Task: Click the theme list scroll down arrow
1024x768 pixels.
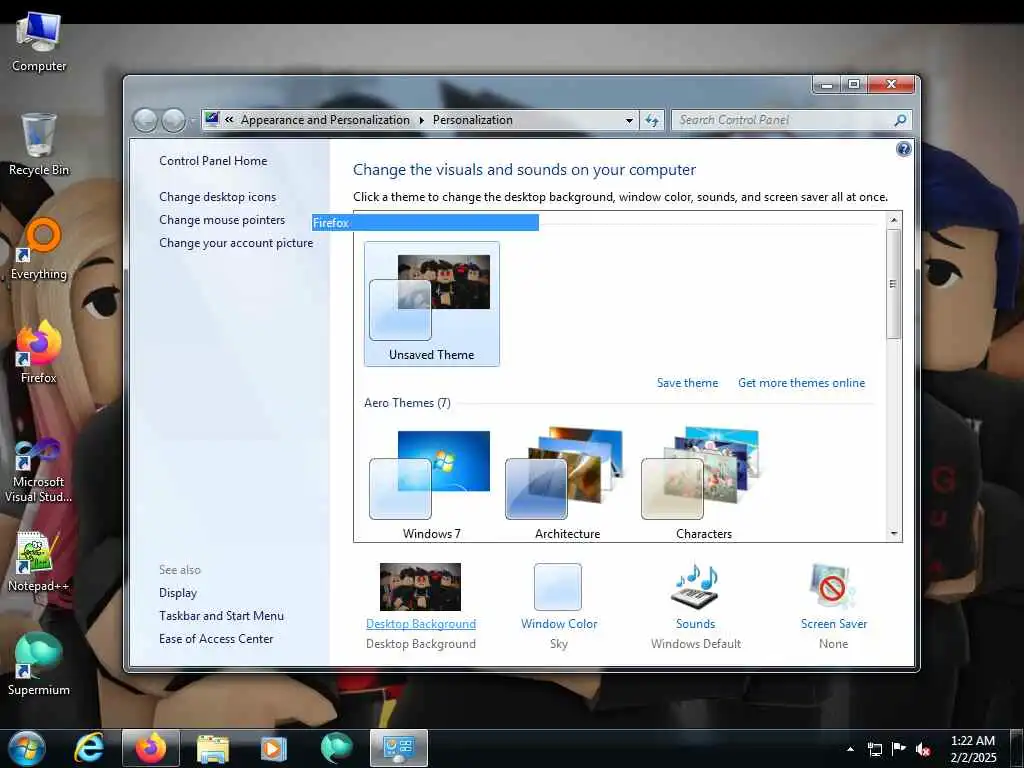Action: (x=894, y=534)
